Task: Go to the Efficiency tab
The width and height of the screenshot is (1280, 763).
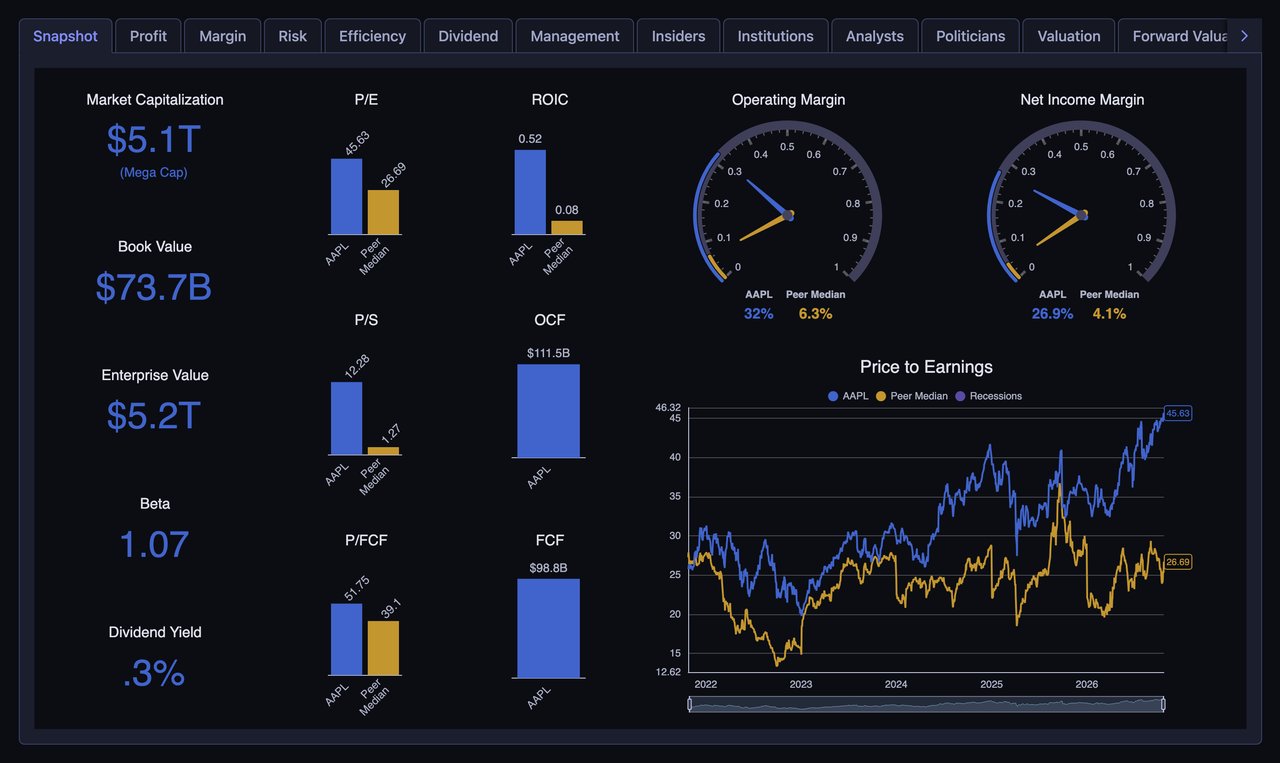Action: 372,36
